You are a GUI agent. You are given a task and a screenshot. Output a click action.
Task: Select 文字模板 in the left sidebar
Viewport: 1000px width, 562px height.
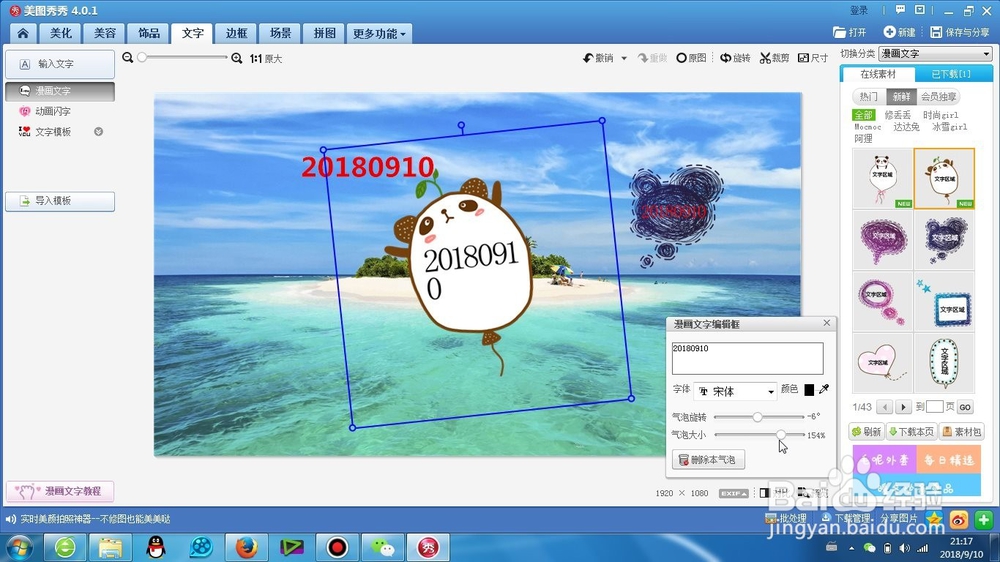45,131
